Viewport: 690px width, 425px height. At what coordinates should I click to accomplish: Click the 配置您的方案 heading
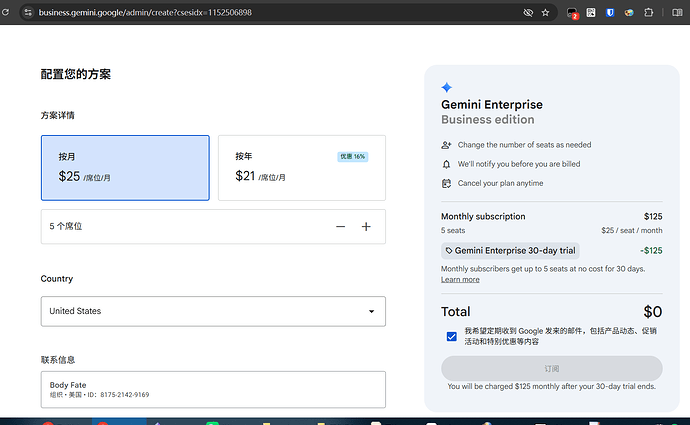(76, 74)
